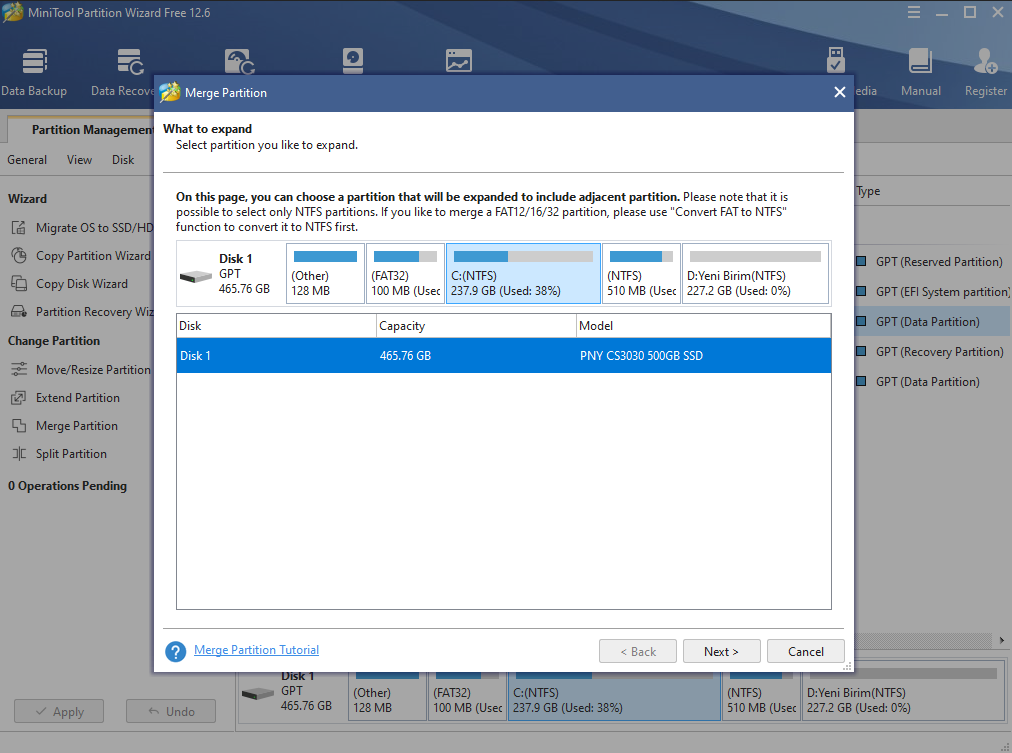The width and height of the screenshot is (1012, 753).
Task: Open the main window hamburger menu
Action: pos(914,12)
